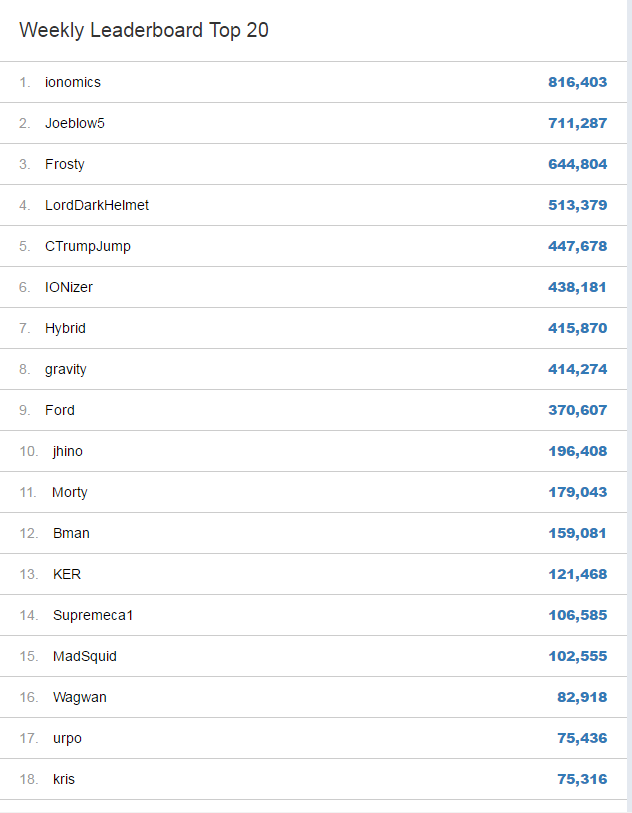The image size is (632, 813).
Task: Click the Weekly Leaderboard Top 20 heading
Action: 144,30
